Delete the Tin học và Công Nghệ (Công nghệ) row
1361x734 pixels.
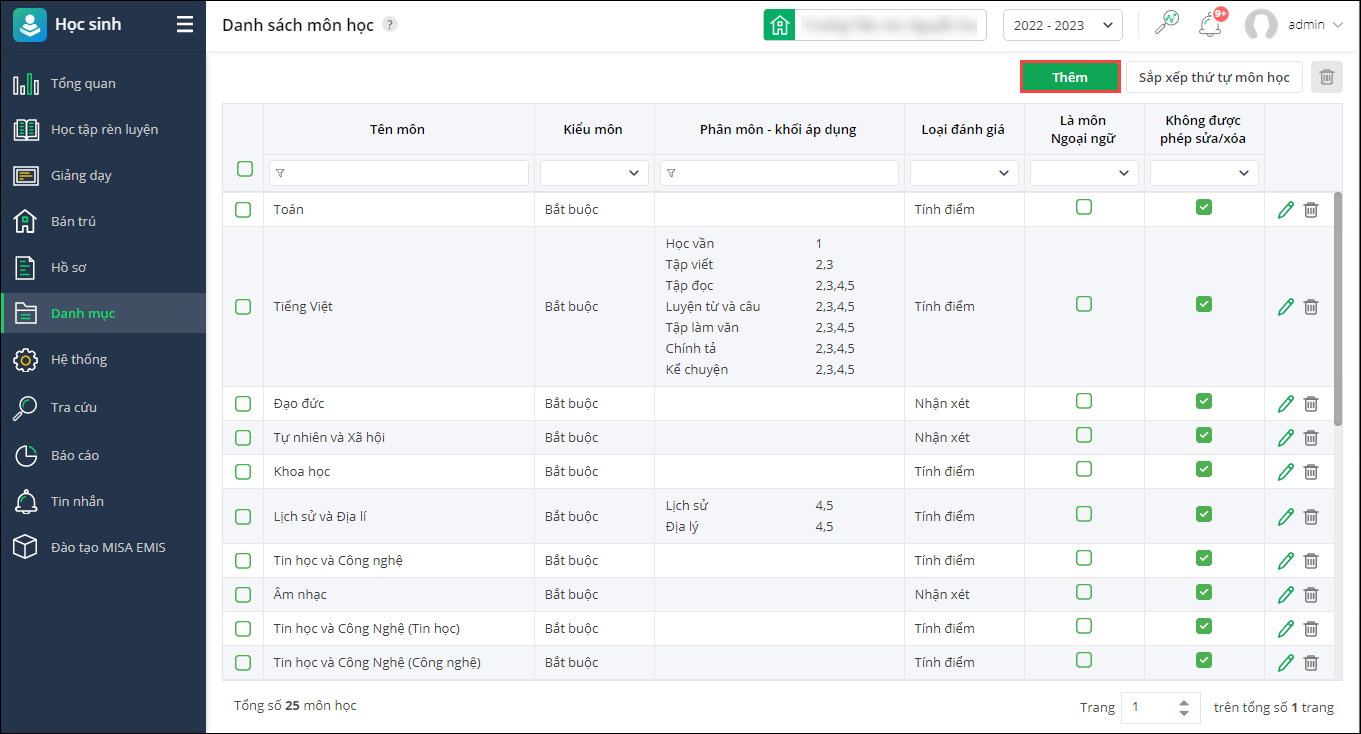pyautogui.click(x=1311, y=663)
